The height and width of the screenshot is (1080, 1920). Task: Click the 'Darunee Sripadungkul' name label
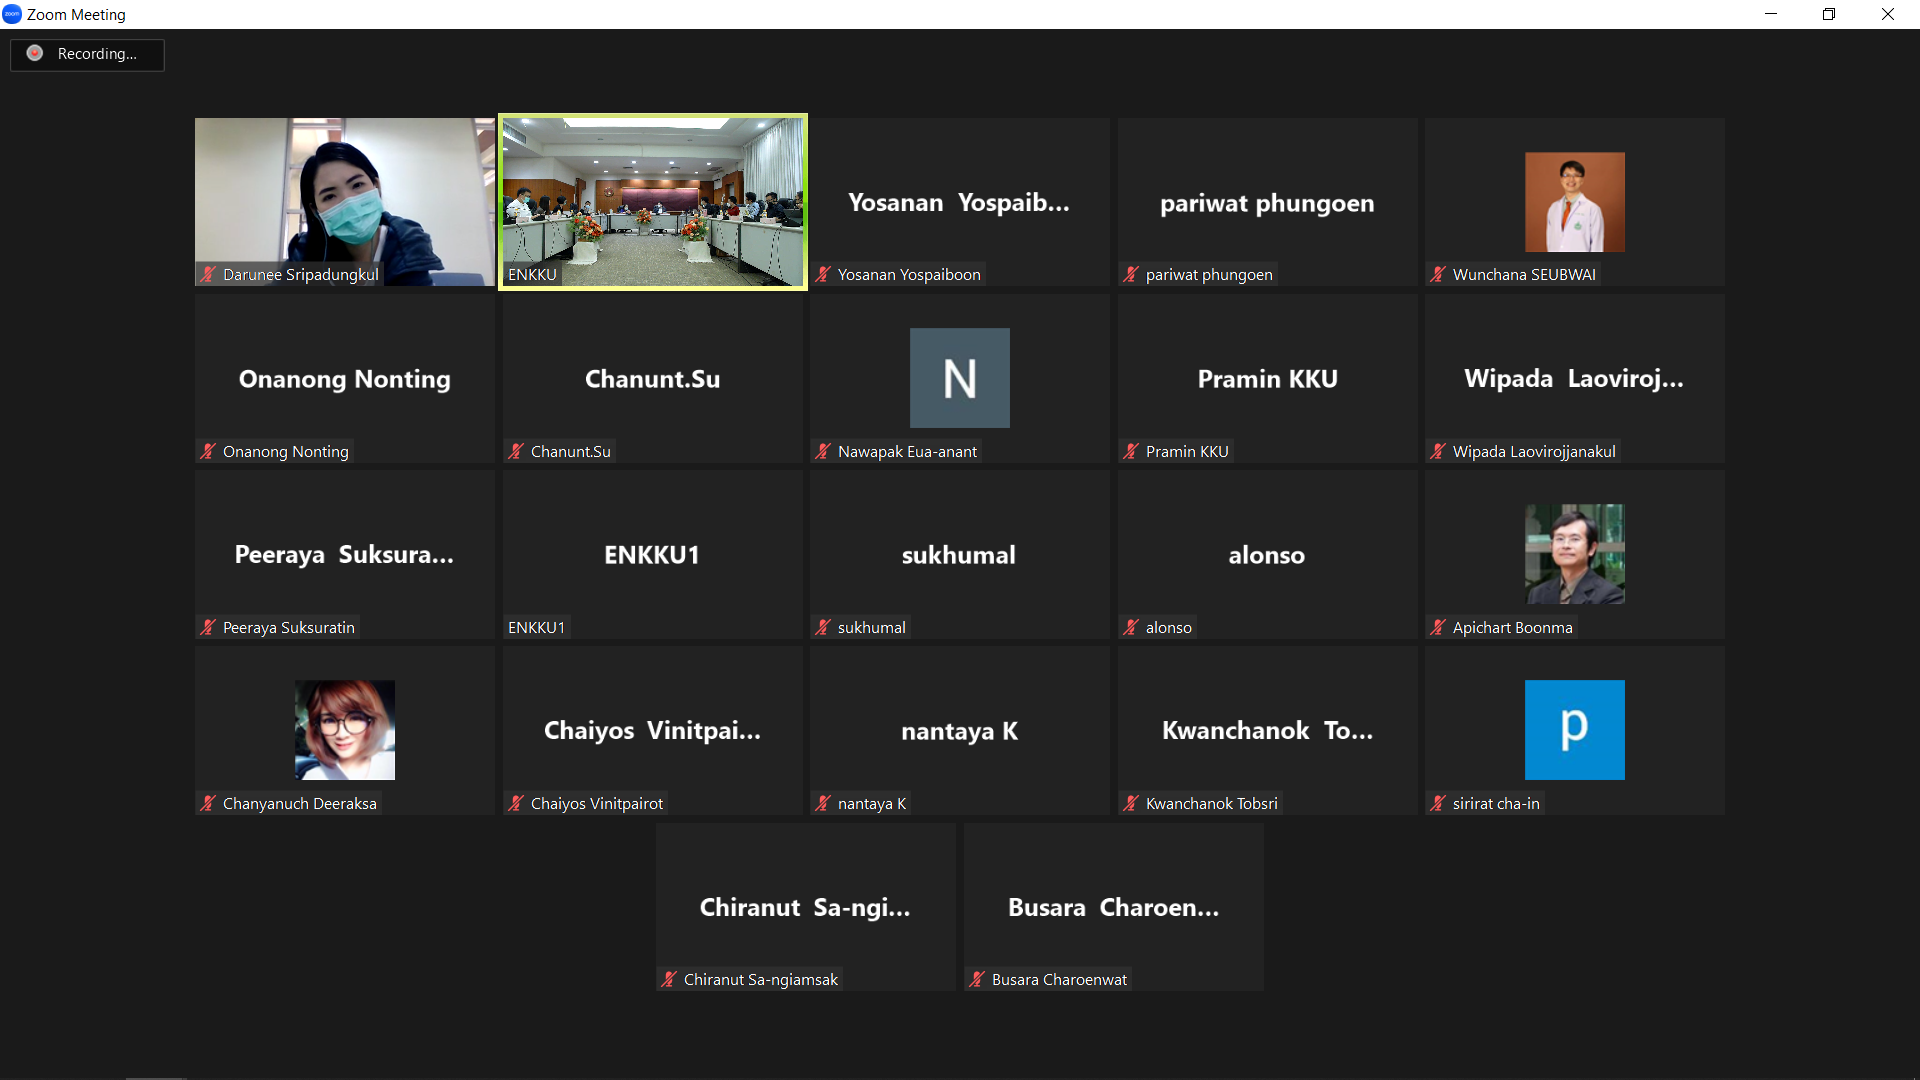[301, 274]
